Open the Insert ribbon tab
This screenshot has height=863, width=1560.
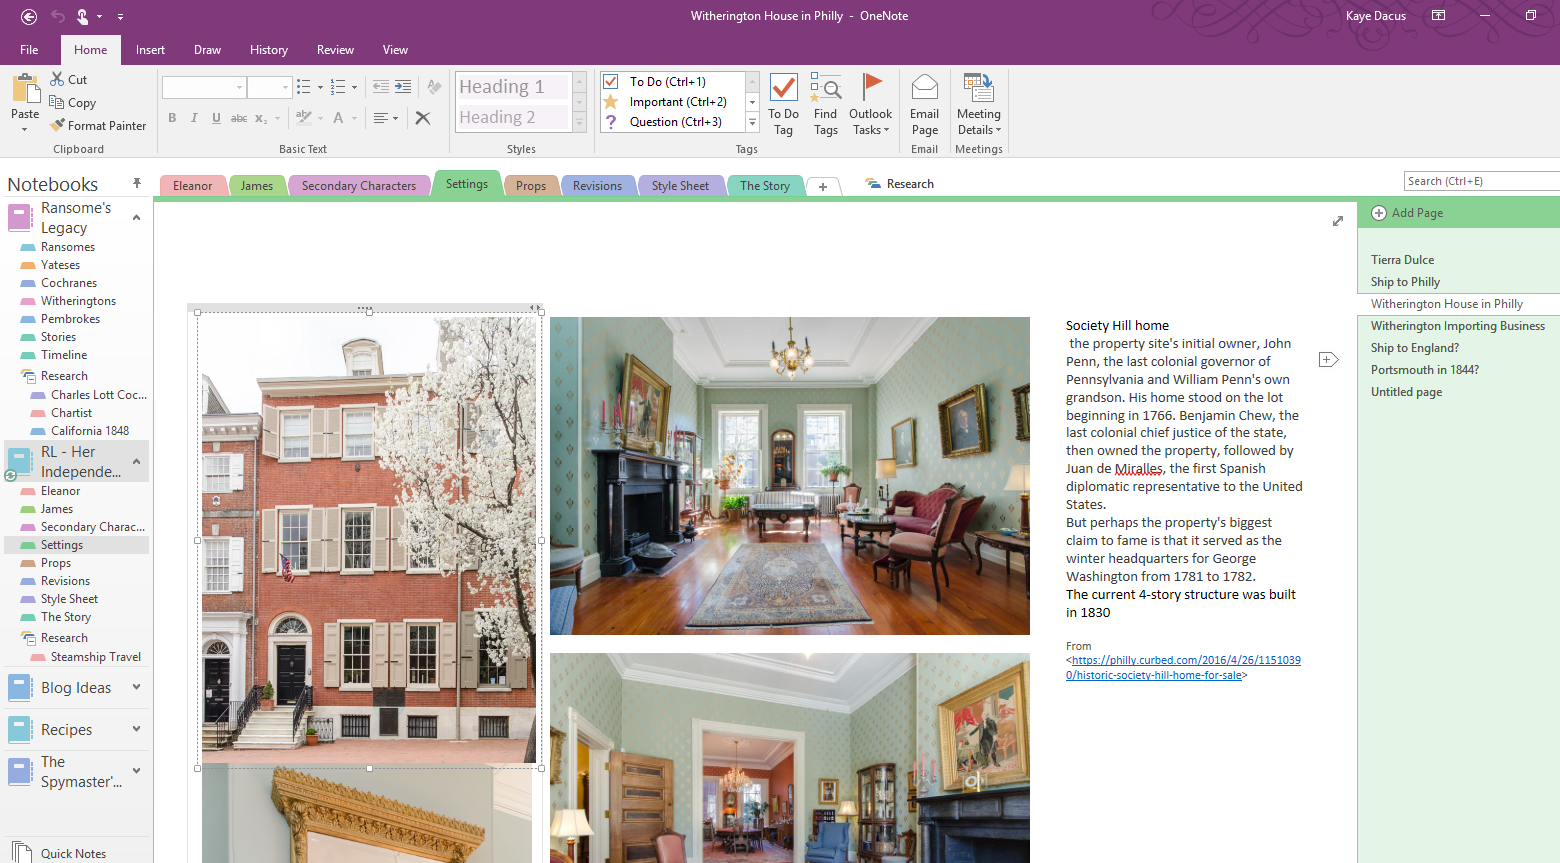[150, 50]
